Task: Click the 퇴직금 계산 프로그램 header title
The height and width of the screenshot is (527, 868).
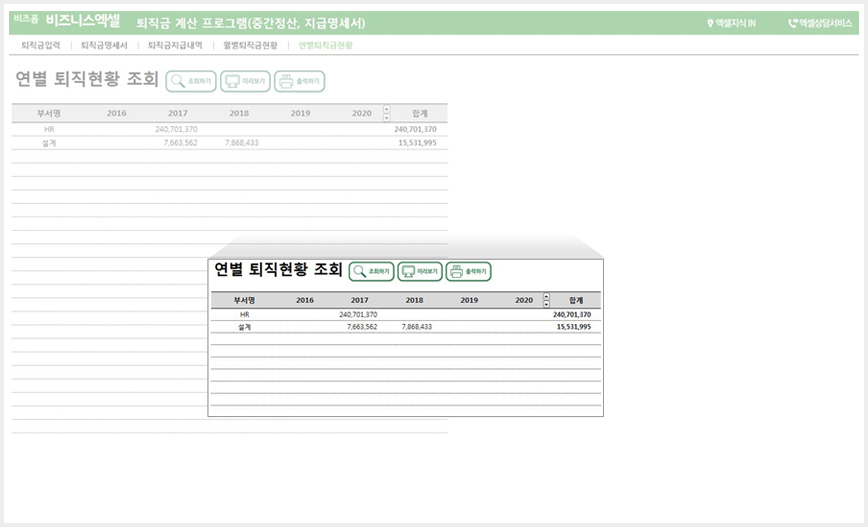Action: (251, 23)
